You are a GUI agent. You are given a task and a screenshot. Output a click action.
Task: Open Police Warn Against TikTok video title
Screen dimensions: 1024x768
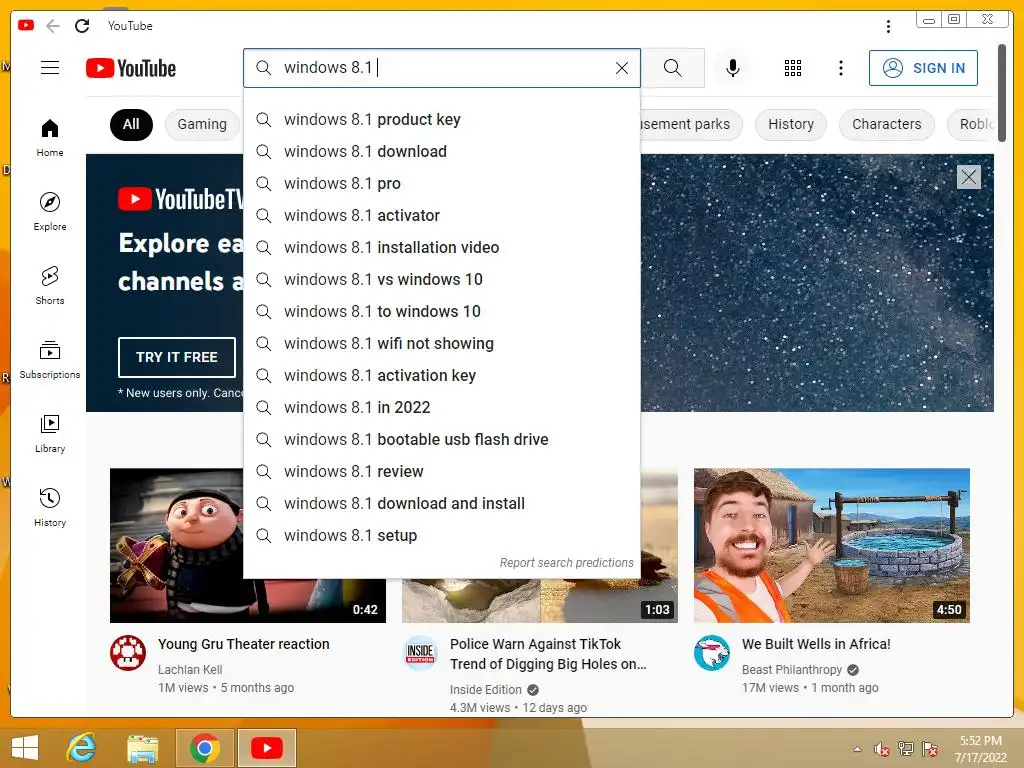click(548, 654)
